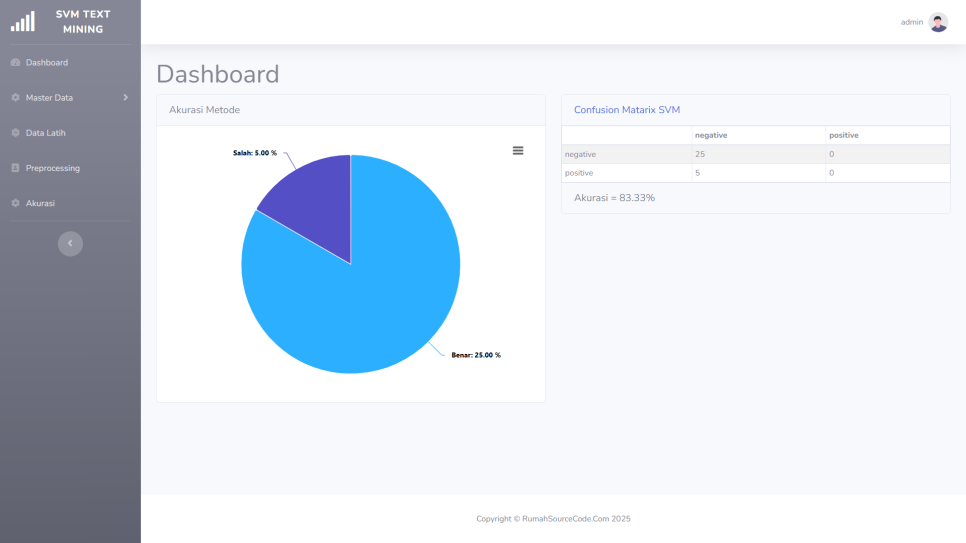Expand the Master Data submenu chevron

(125, 97)
